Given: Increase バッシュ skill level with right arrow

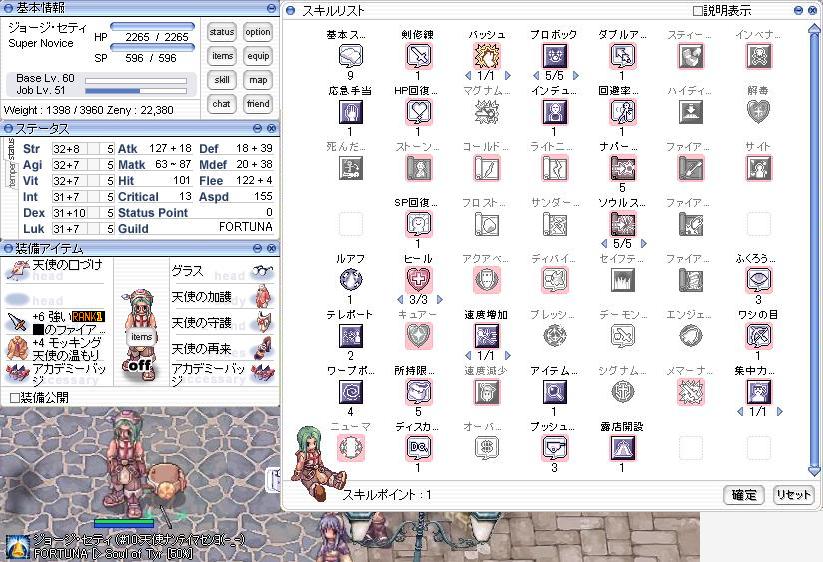Looking at the screenshot, I should coord(508,76).
